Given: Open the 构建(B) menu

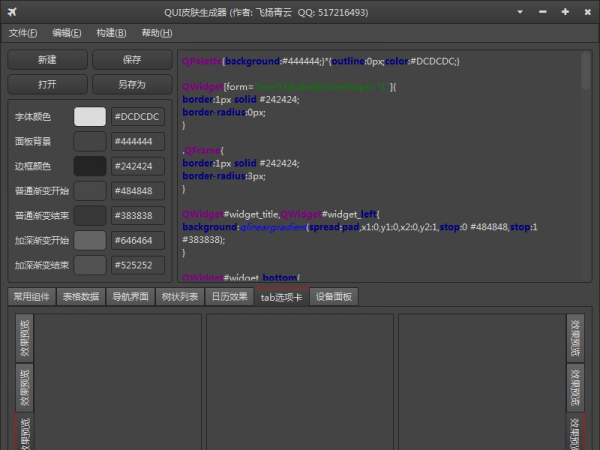Looking at the screenshot, I should 112,33.
